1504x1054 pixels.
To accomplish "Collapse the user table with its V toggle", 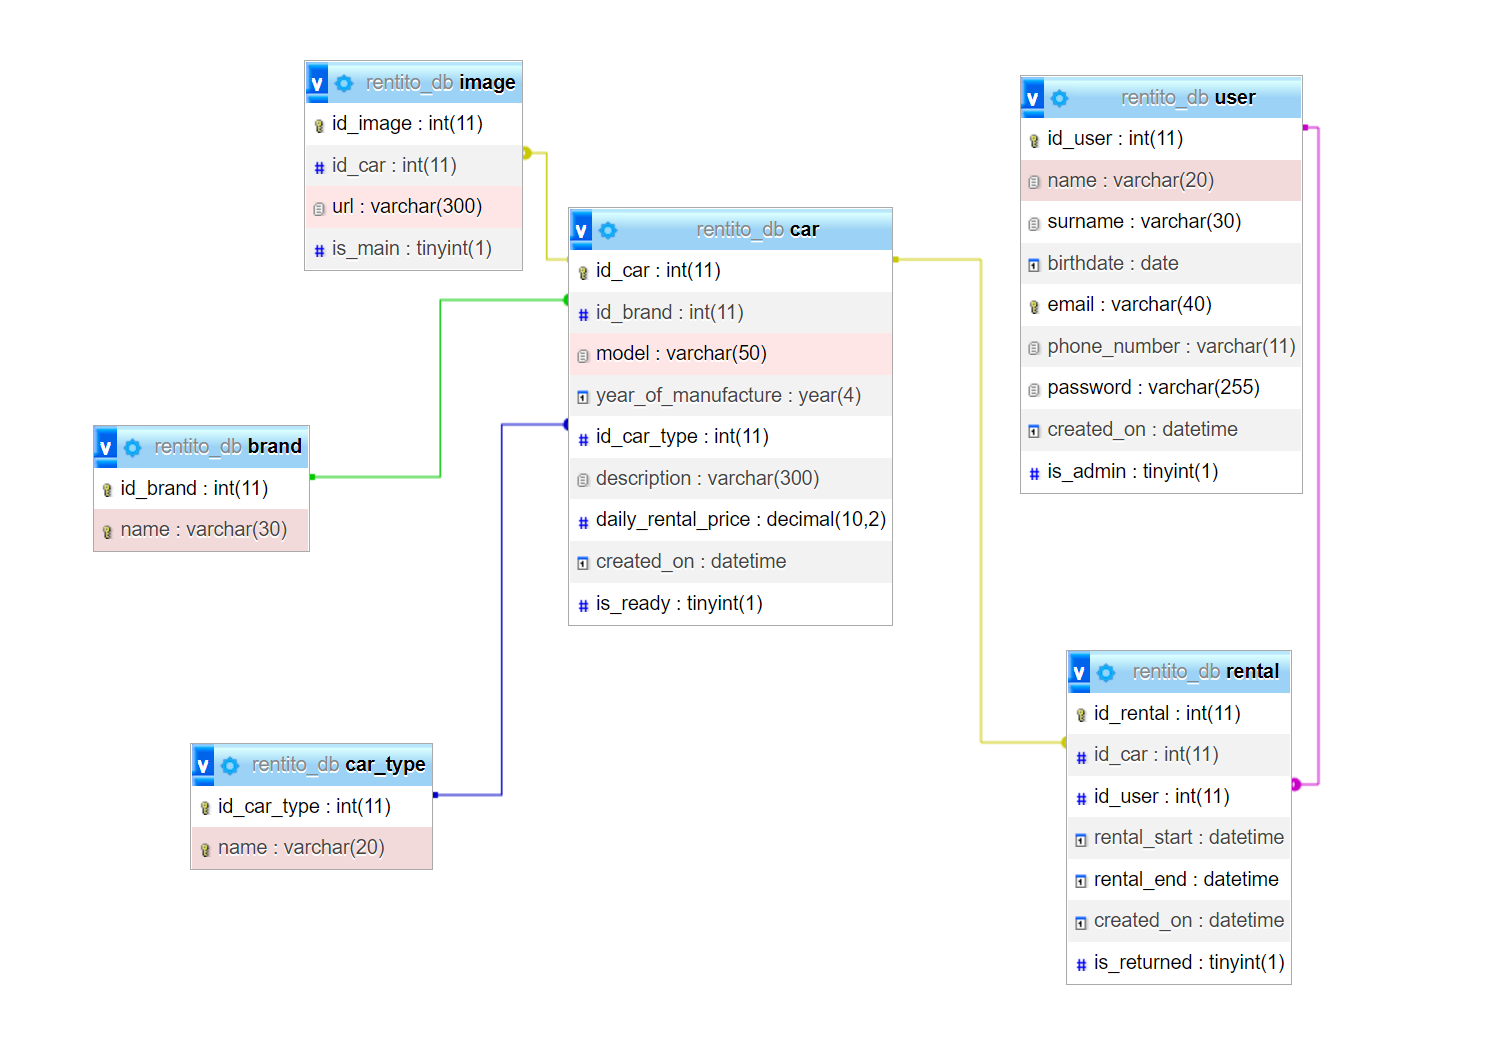I will (x=1033, y=98).
